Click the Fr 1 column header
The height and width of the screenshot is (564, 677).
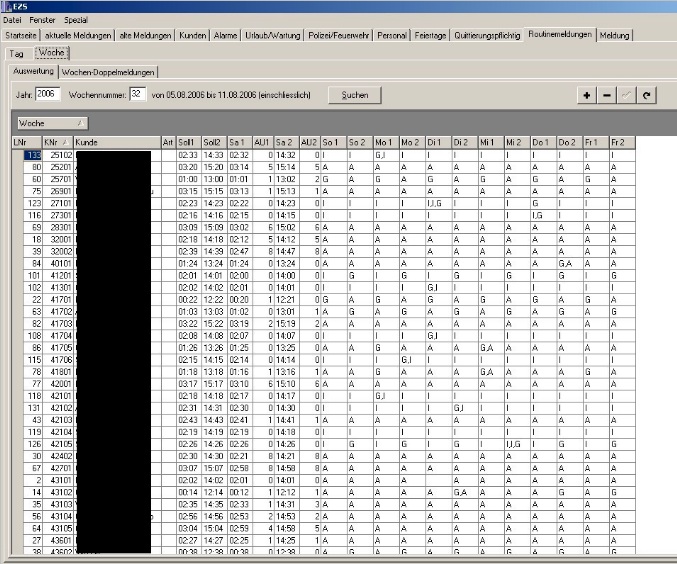coord(596,143)
